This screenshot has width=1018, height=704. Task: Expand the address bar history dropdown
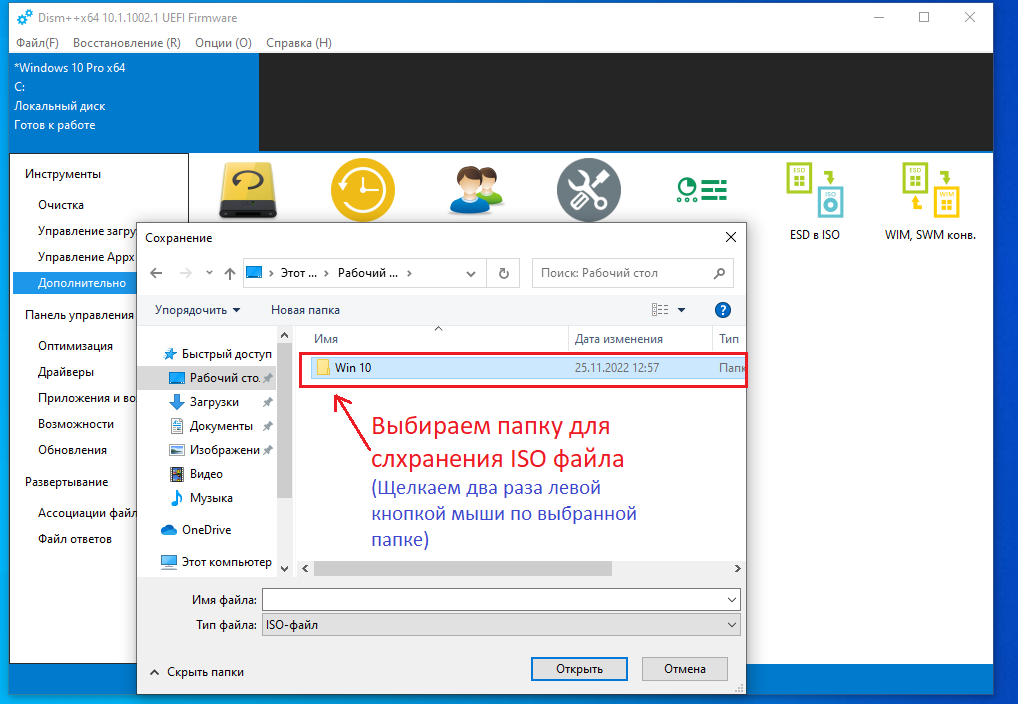click(x=471, y=273)
